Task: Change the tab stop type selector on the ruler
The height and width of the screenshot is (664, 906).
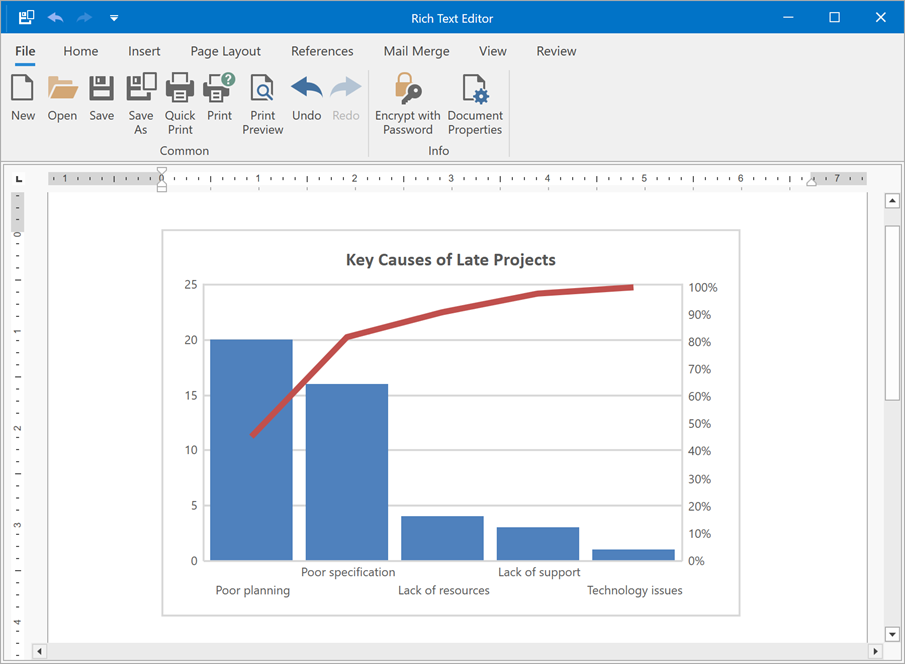Action: [x=18, y=177]
